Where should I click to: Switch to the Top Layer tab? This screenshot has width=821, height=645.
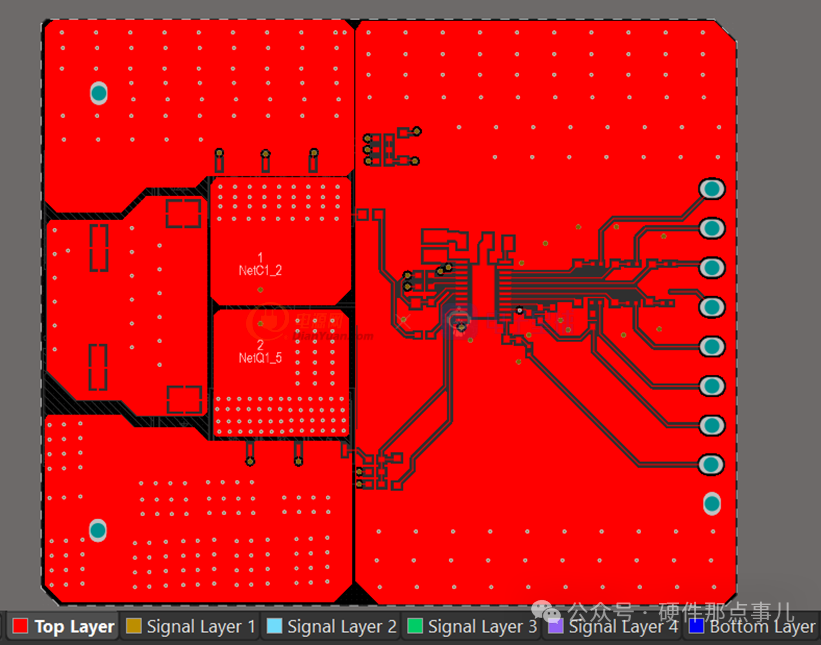point(74,627)
